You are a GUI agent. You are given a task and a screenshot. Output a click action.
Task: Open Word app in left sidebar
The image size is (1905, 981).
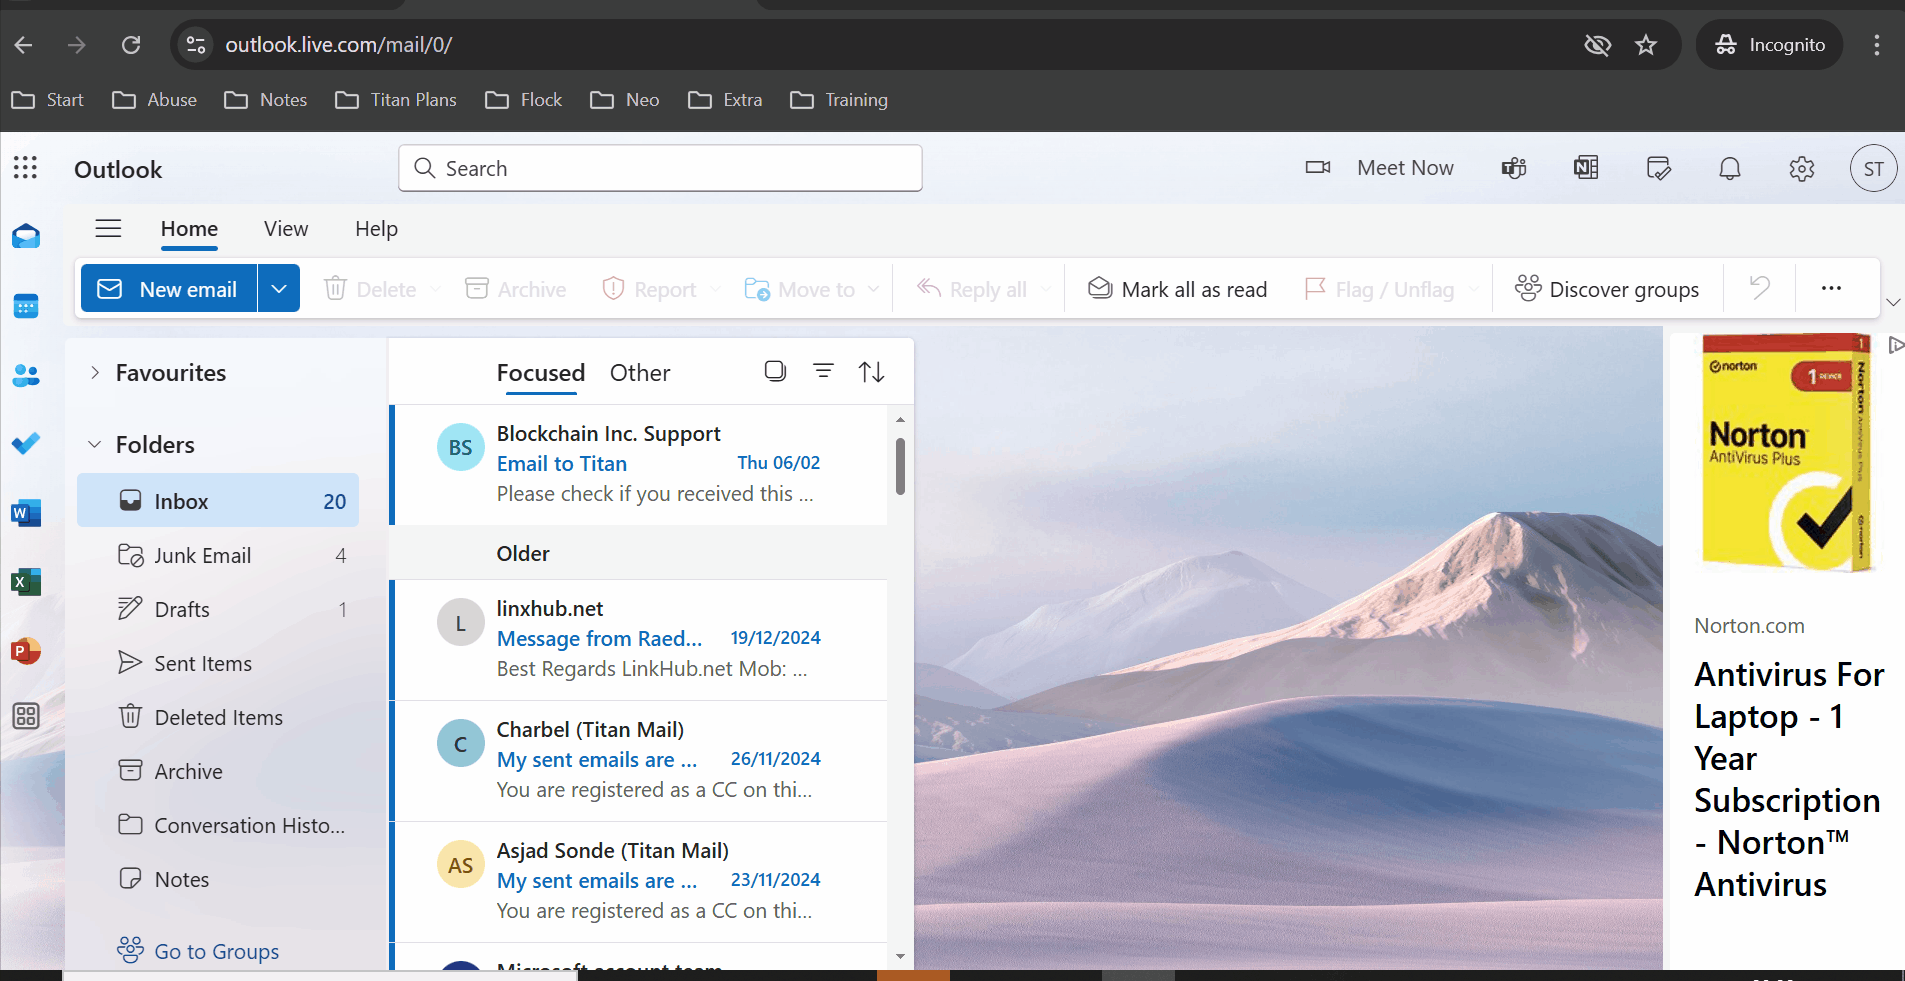pyautogui.click(x=26, y=513)
